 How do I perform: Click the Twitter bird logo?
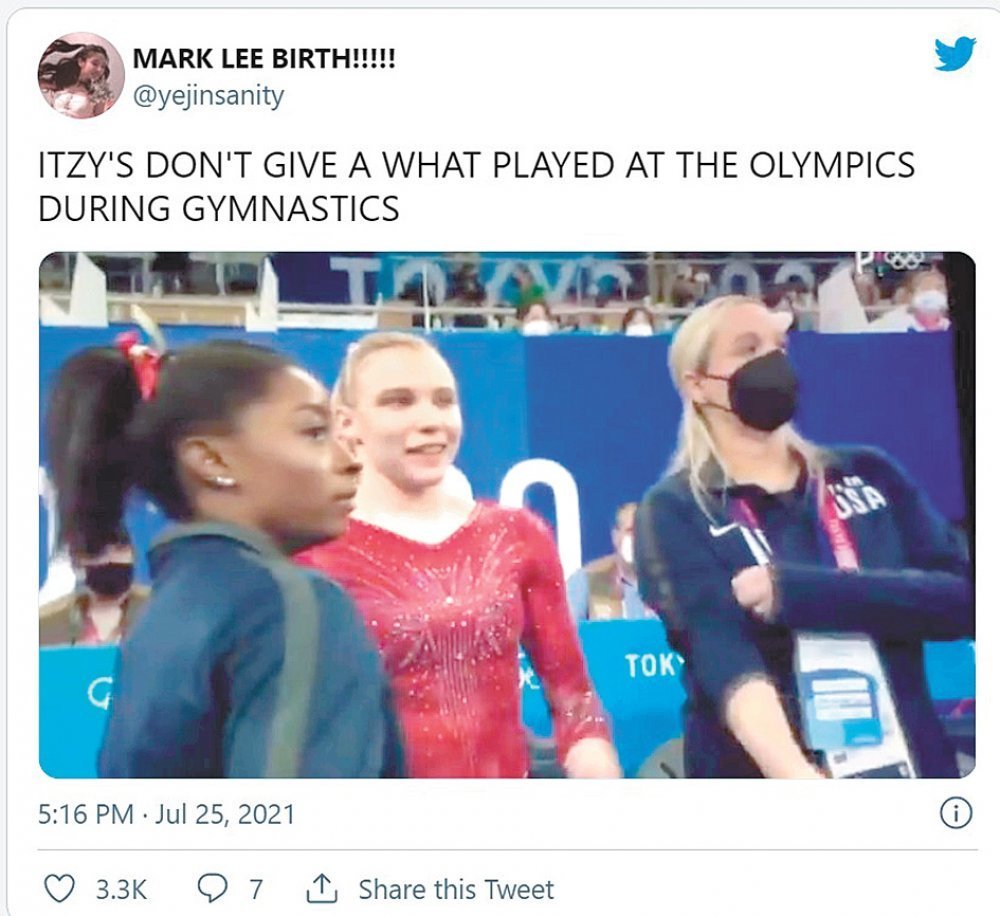pyautogui.click(x=955, y=54)
